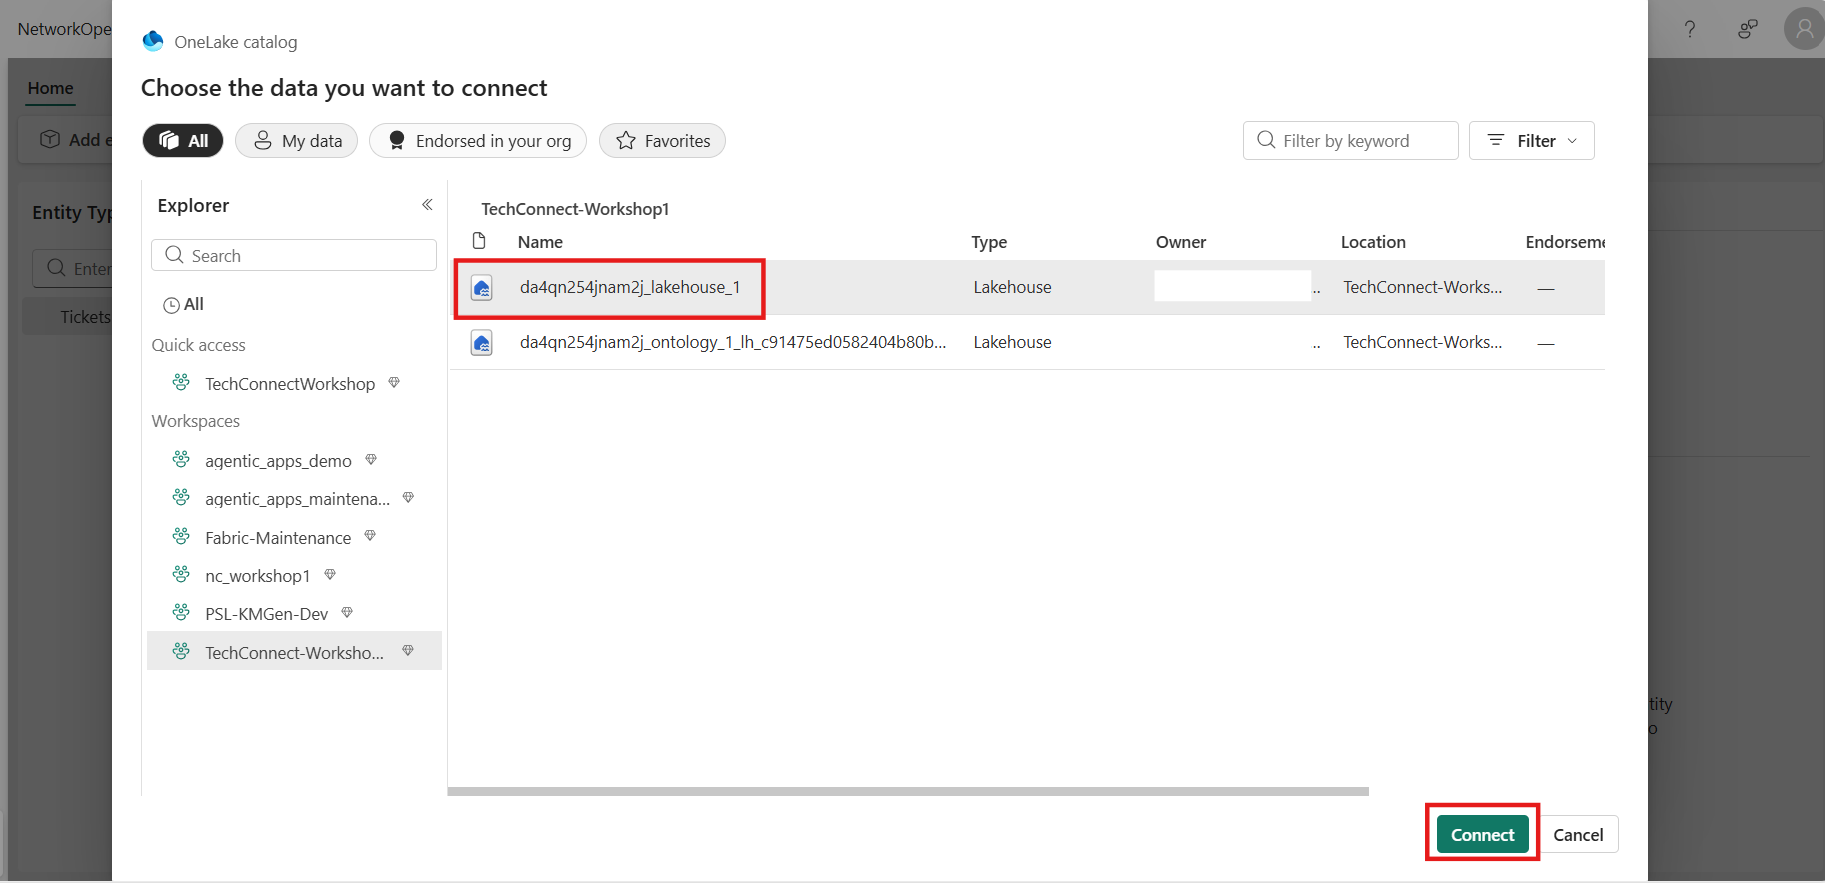Select the All filter pill
The image size is (1825, 883).
(183, 141)
